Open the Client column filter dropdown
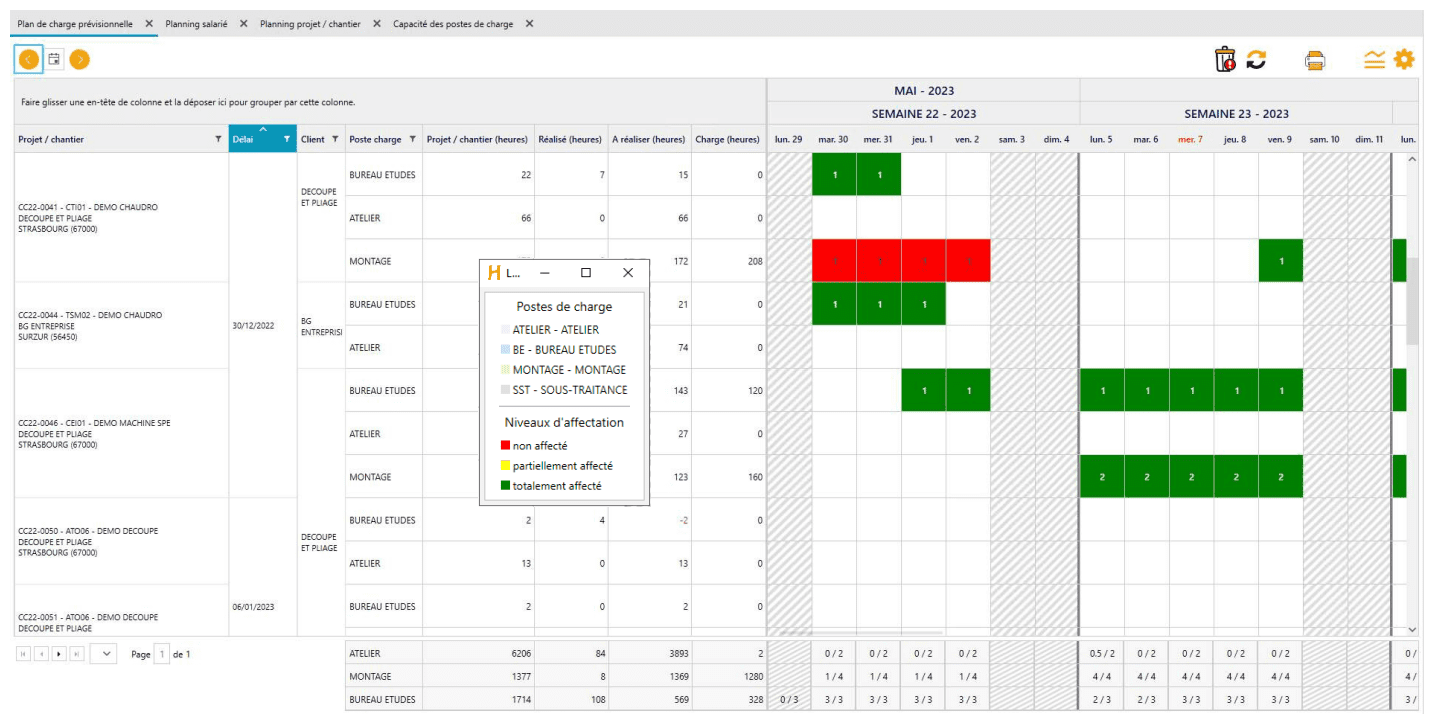The height and width of the screenshot is (723, 1434). click(x=336, y=139)
